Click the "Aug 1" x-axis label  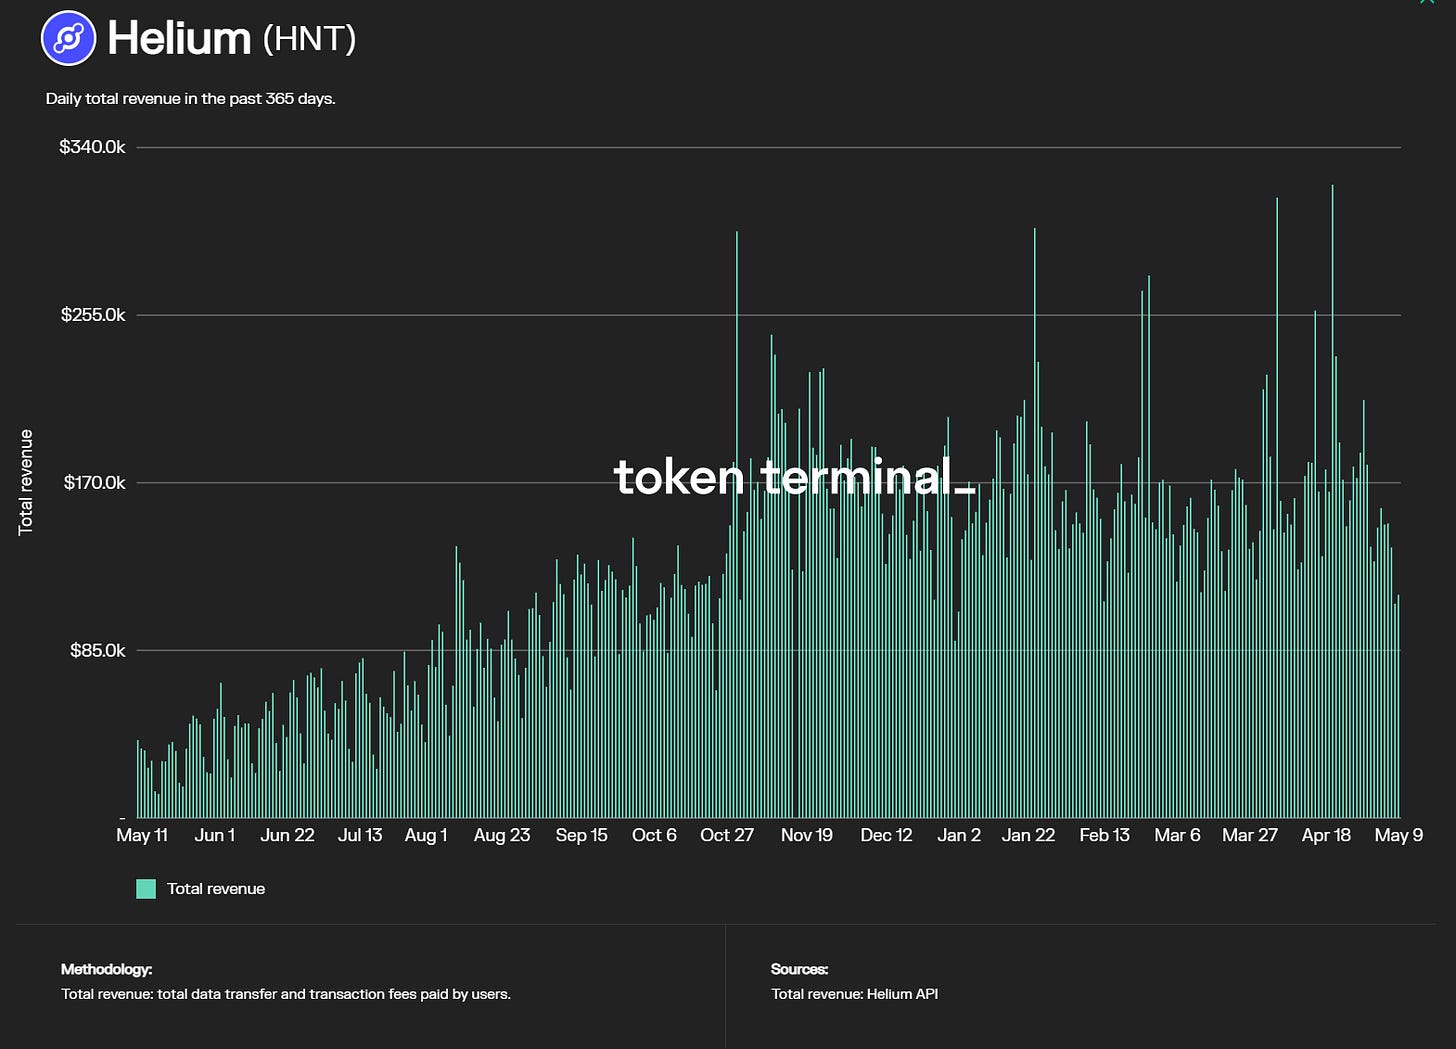426,835
